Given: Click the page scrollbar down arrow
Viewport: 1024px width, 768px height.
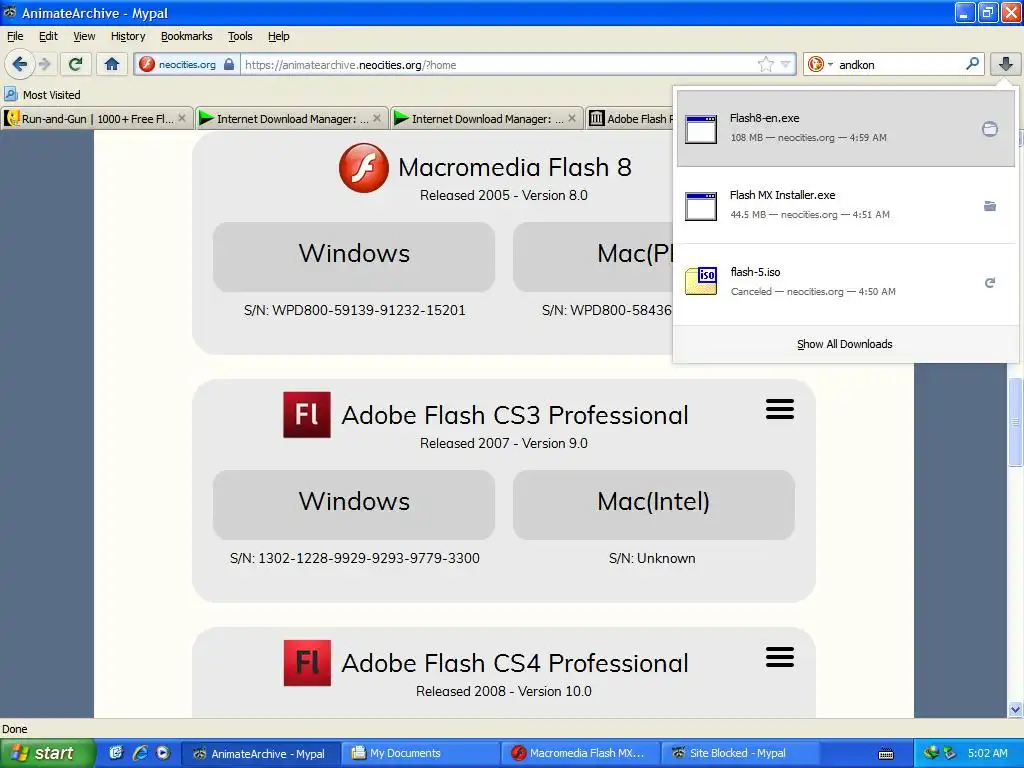Looking at the screenshot, I should [1015, 709].
